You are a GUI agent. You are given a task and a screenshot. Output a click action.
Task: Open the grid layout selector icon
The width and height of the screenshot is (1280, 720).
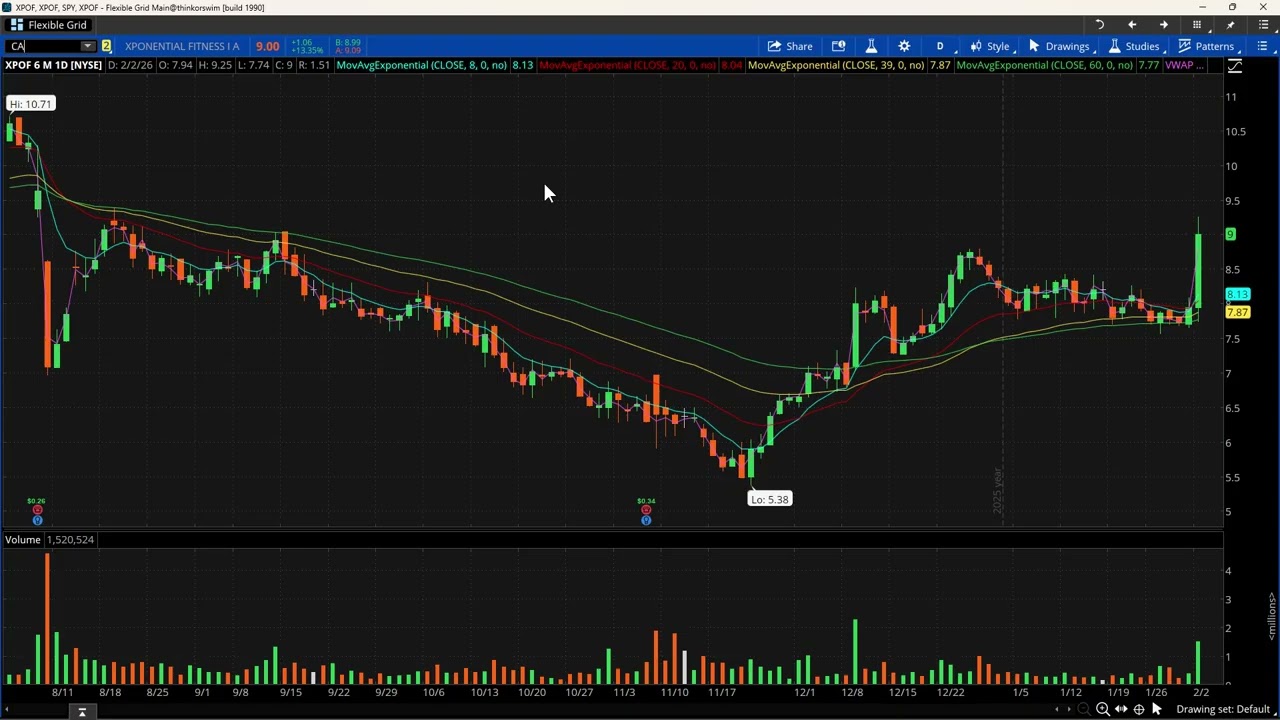pyautogui.click(x=1197, y=25)
